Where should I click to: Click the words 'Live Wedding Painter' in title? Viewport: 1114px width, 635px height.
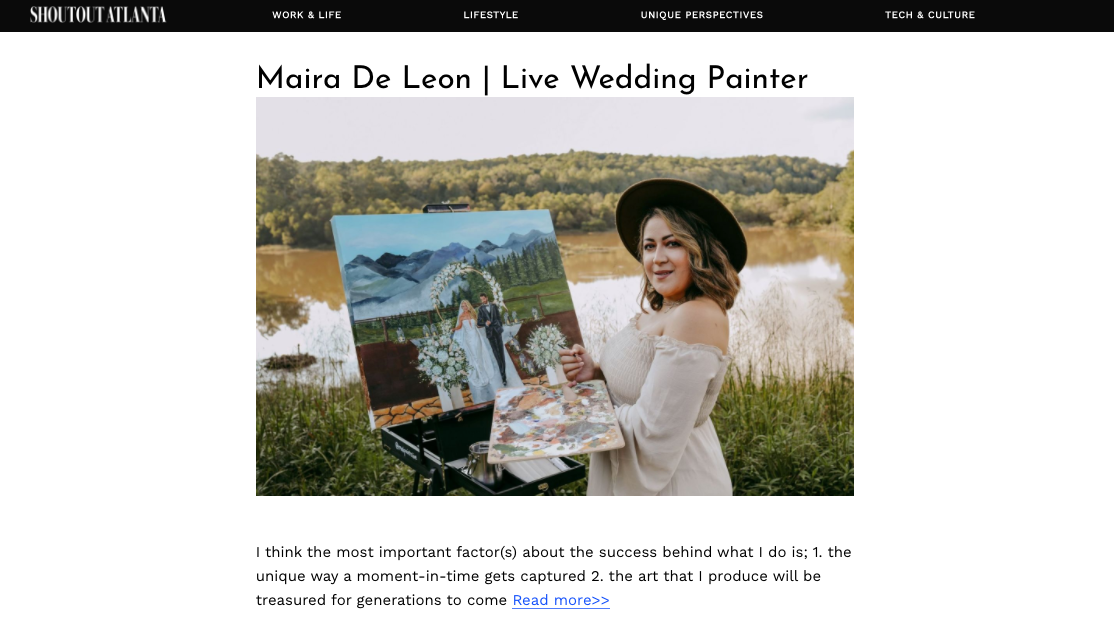coord(654,78)
